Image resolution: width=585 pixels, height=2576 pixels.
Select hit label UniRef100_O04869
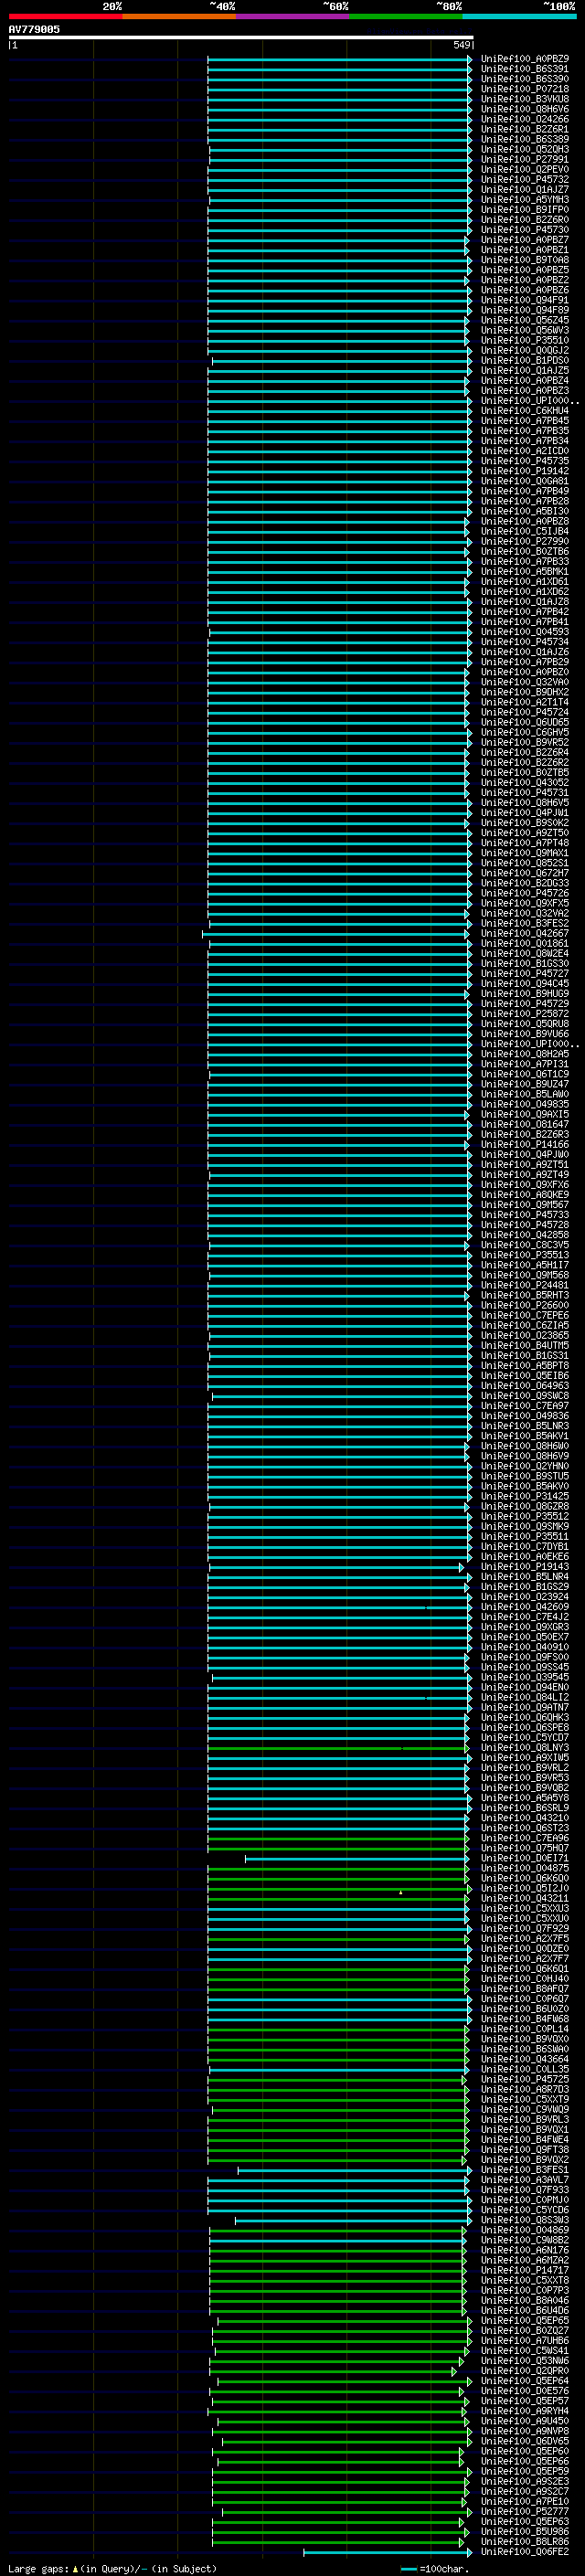524,2230
